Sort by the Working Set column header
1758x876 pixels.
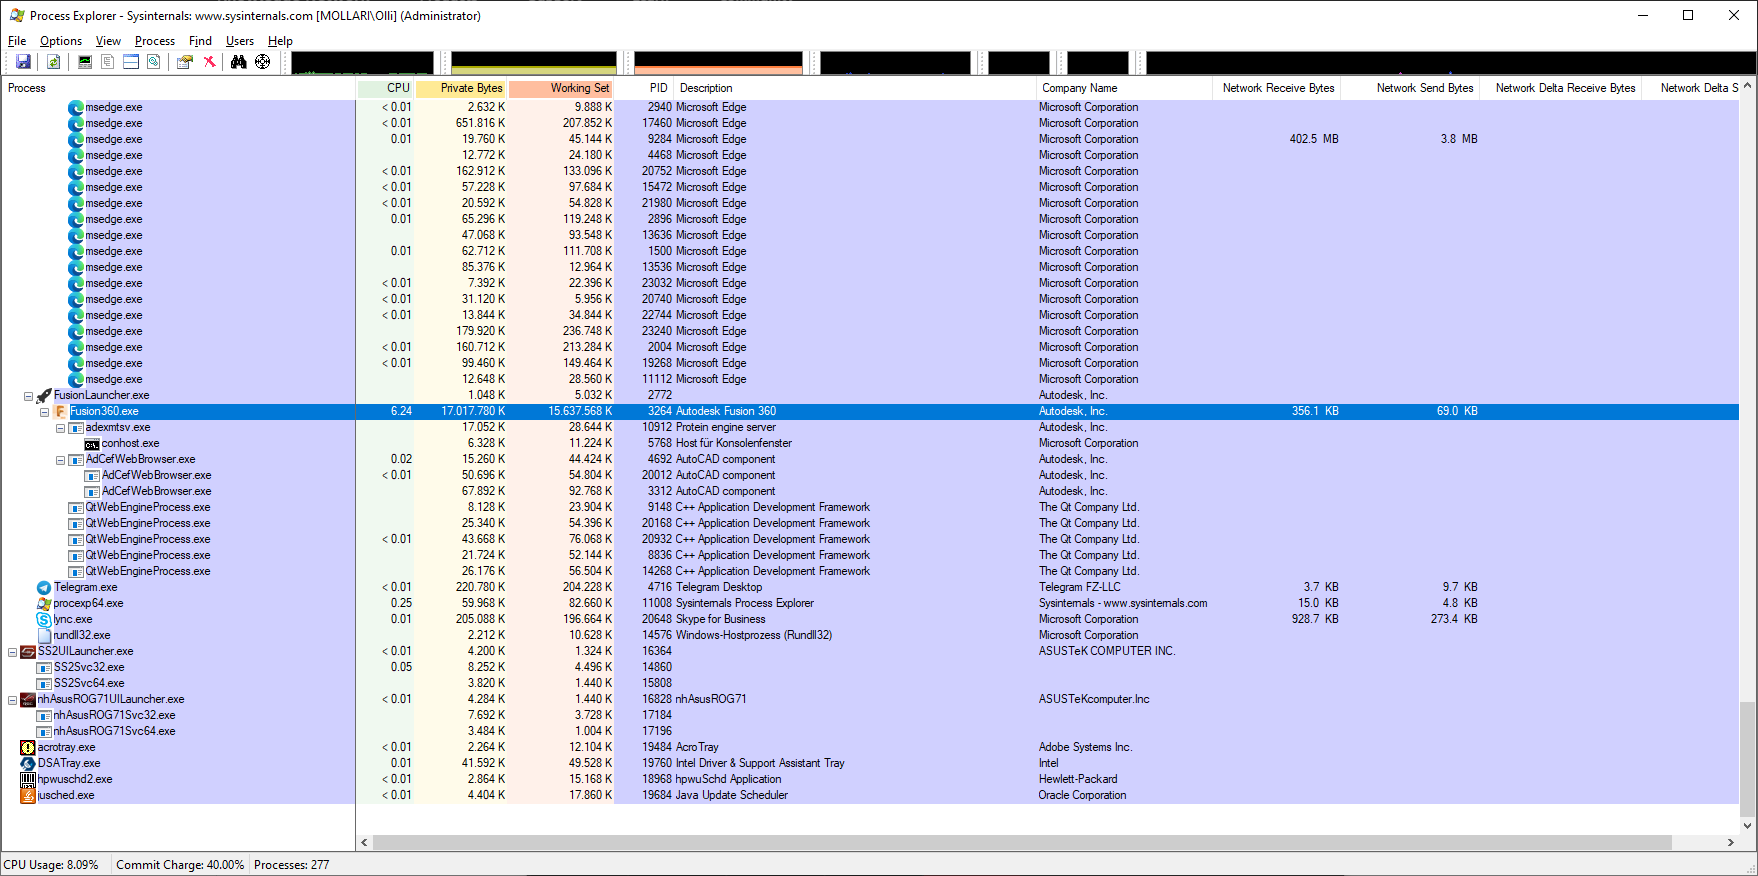561,88
